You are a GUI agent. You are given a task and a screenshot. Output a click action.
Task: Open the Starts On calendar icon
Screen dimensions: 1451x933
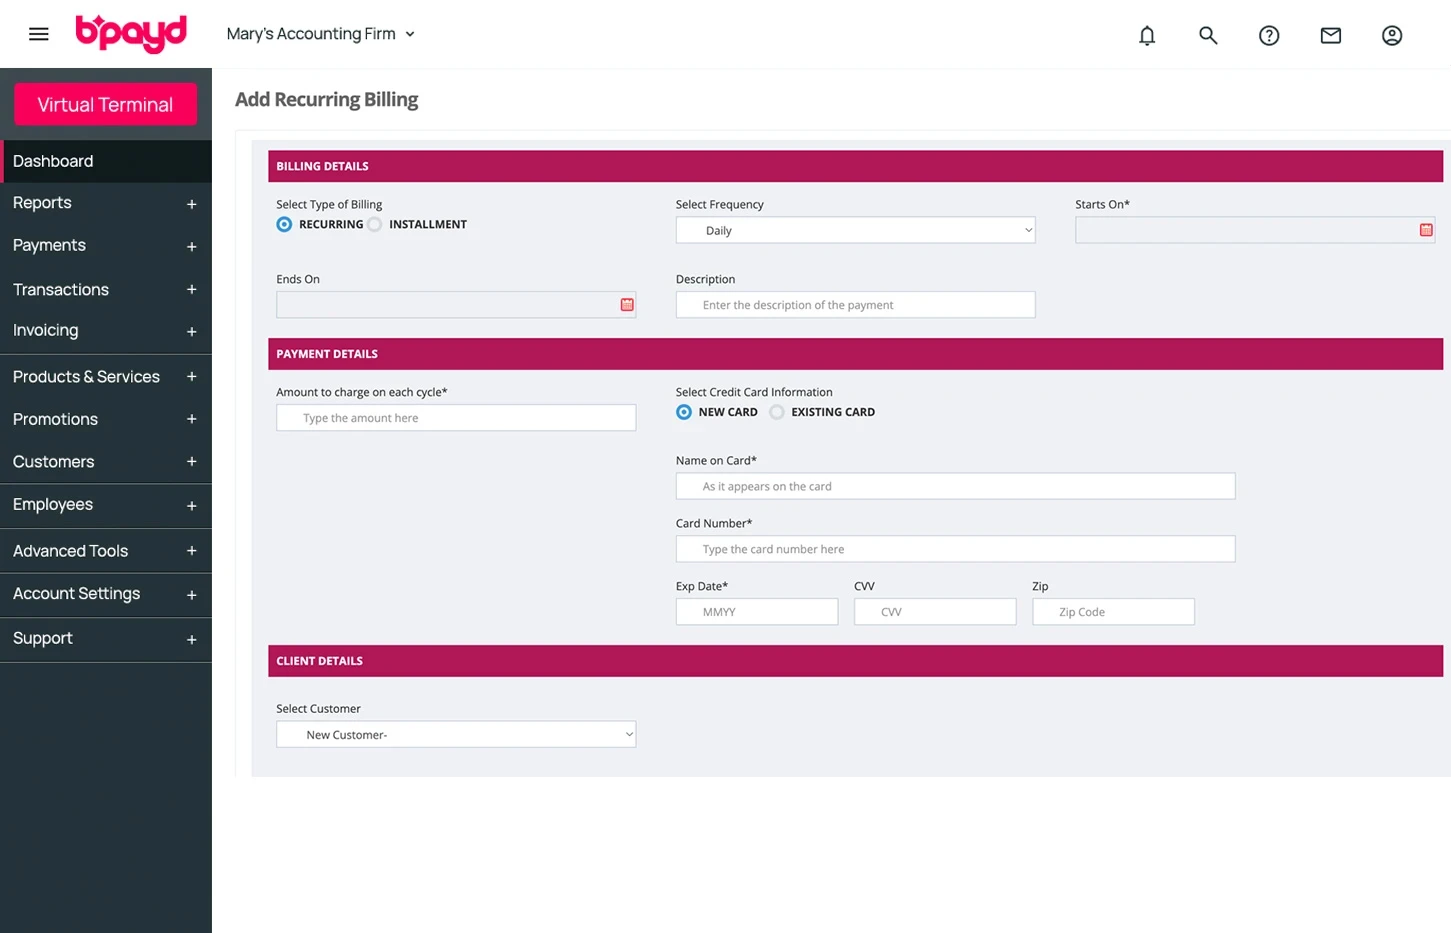point(1426,230)
